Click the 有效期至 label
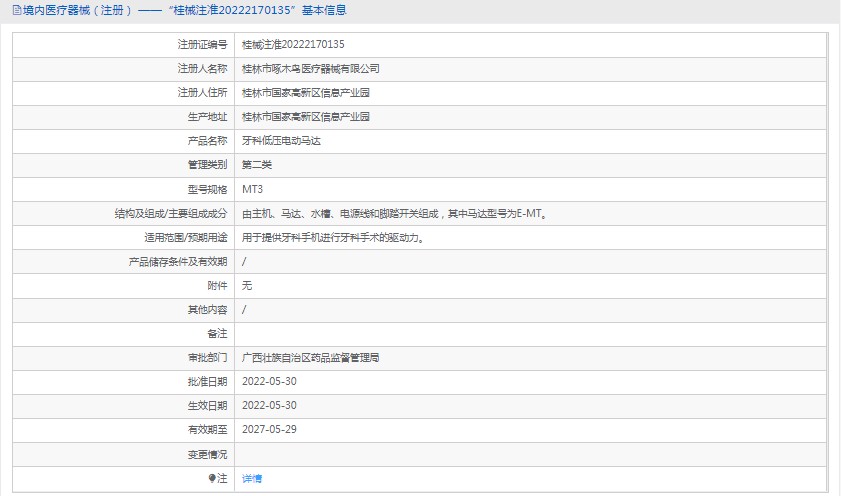 point(208,430)
